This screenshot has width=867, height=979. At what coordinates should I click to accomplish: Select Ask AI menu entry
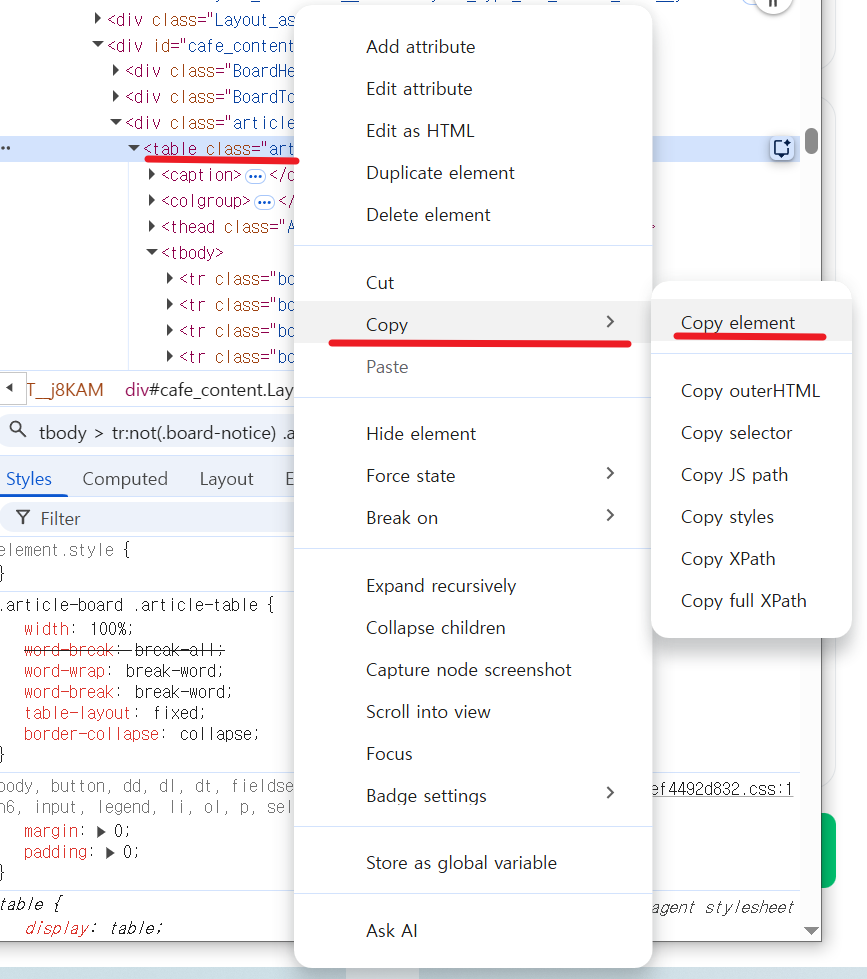pyautogui.click(x=473, y=931)
